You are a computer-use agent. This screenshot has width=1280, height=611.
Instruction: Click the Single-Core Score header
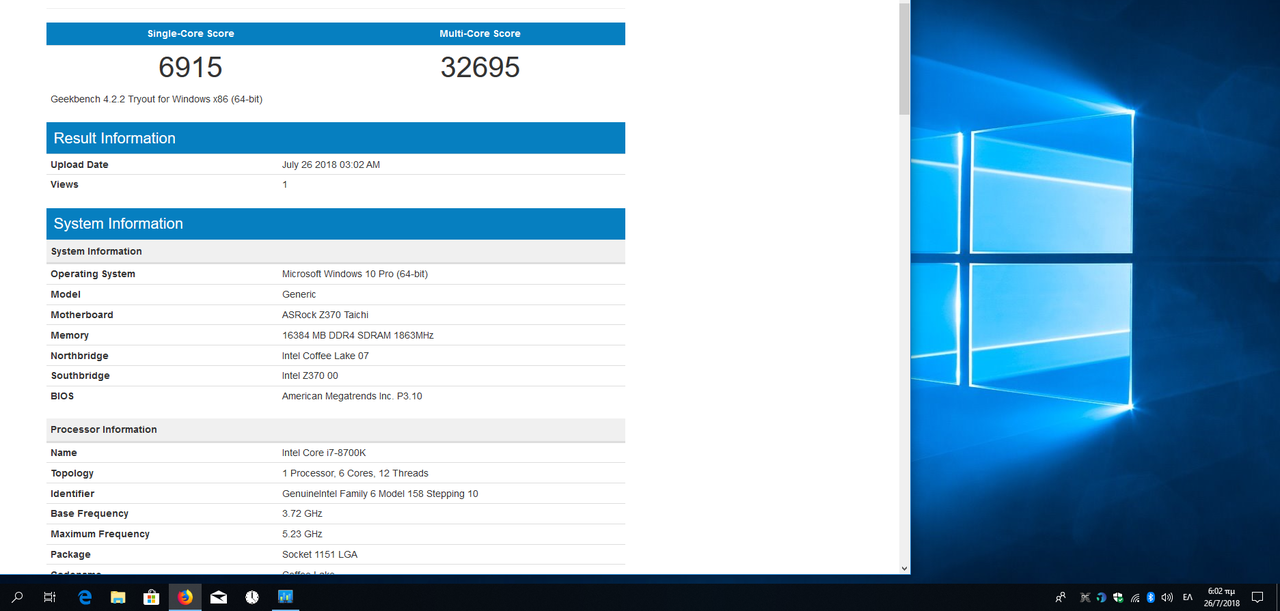click(x=190, y=33)
